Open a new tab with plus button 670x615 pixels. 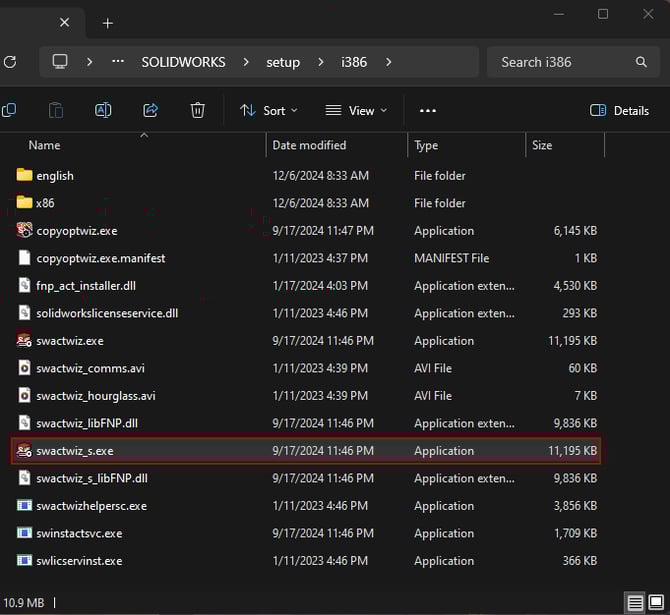tap(108, 23)
